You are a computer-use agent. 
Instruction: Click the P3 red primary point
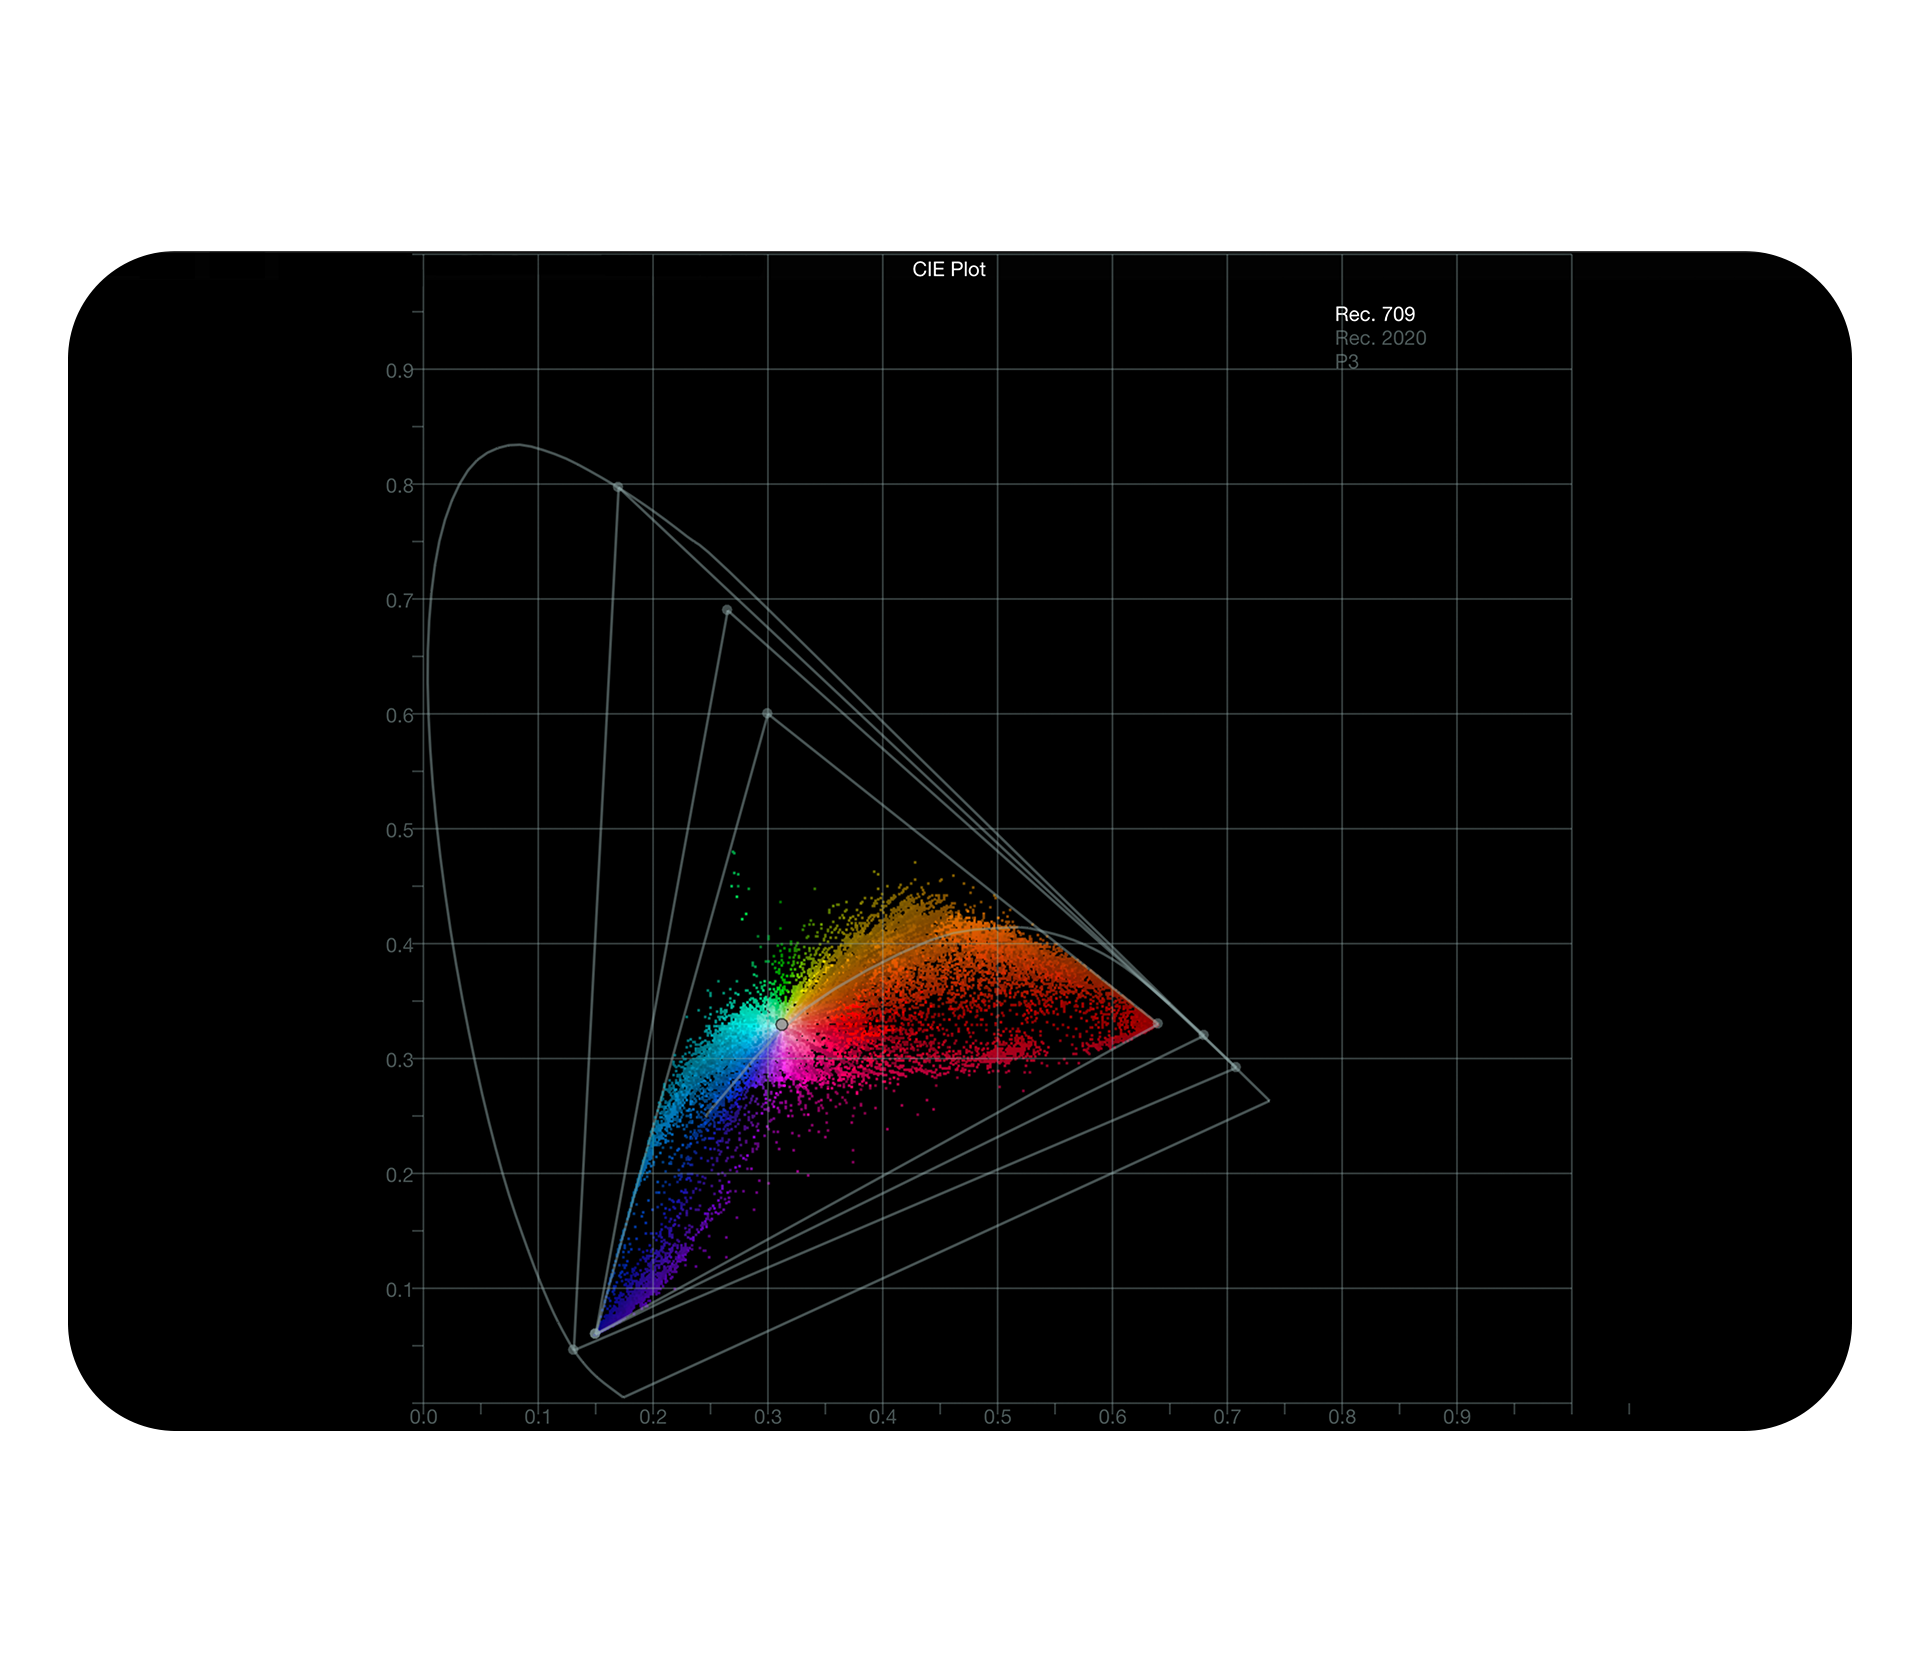(x=1204, y=1035)
